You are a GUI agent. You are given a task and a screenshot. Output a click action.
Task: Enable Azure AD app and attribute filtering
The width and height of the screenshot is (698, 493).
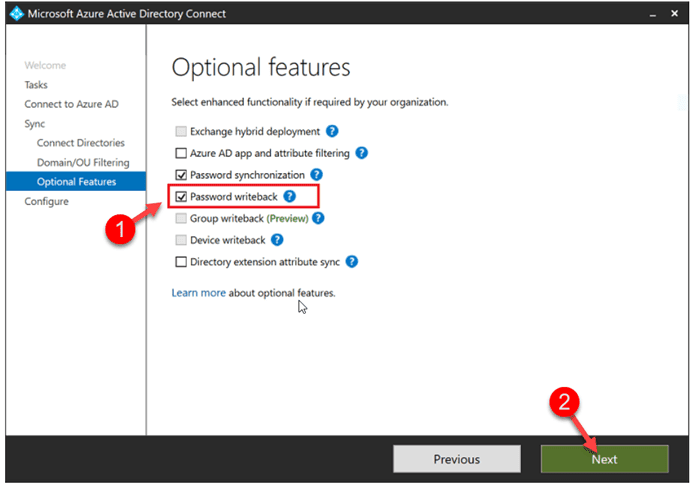pos(181,153)
